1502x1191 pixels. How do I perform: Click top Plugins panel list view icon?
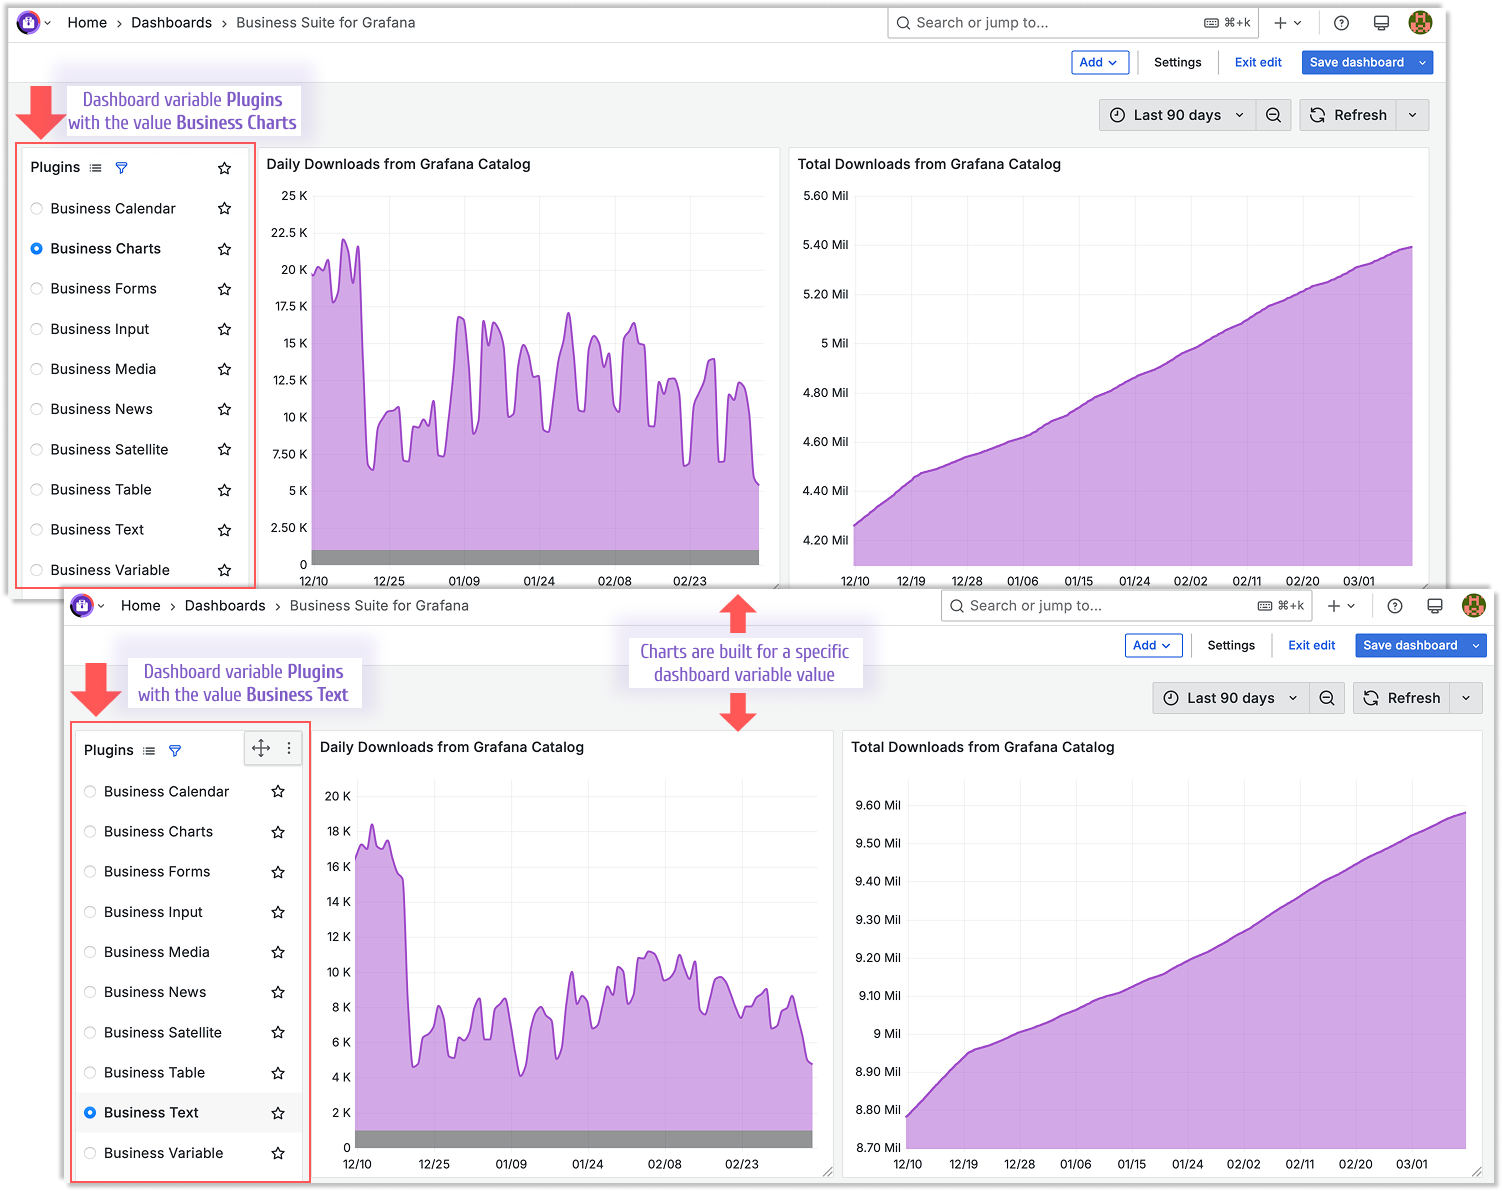point(95,168)
